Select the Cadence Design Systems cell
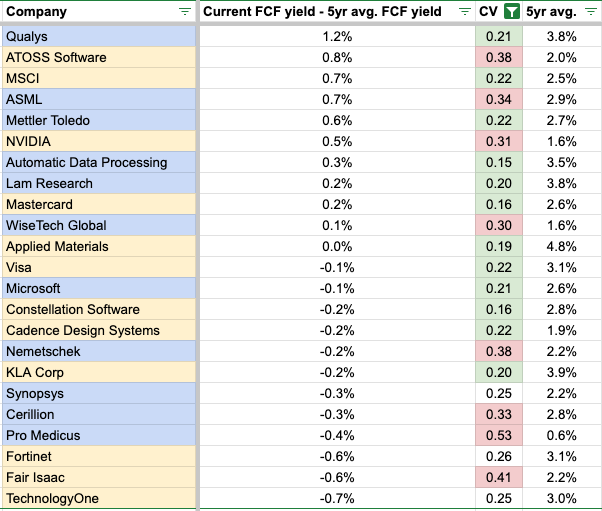 [99, 330]
